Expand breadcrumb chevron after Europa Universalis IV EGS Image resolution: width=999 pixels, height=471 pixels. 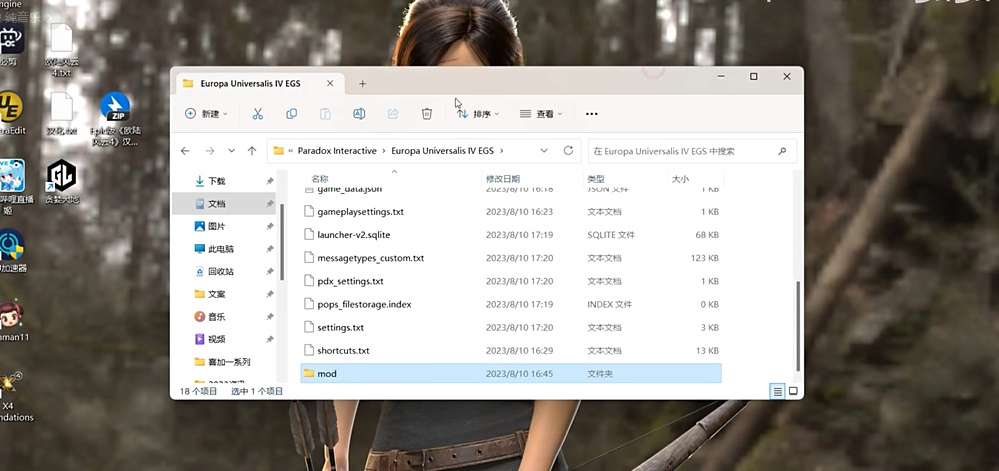502,151
